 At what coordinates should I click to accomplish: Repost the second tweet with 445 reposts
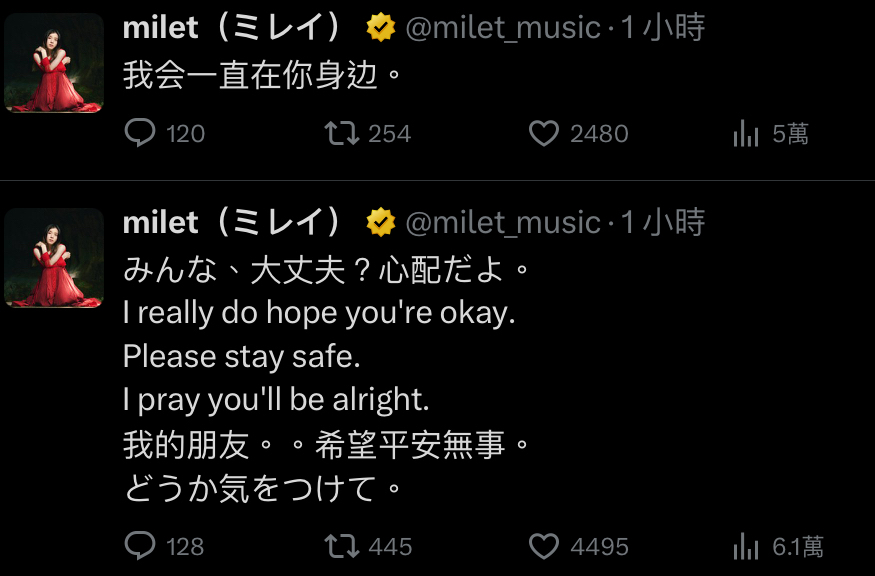343,546
